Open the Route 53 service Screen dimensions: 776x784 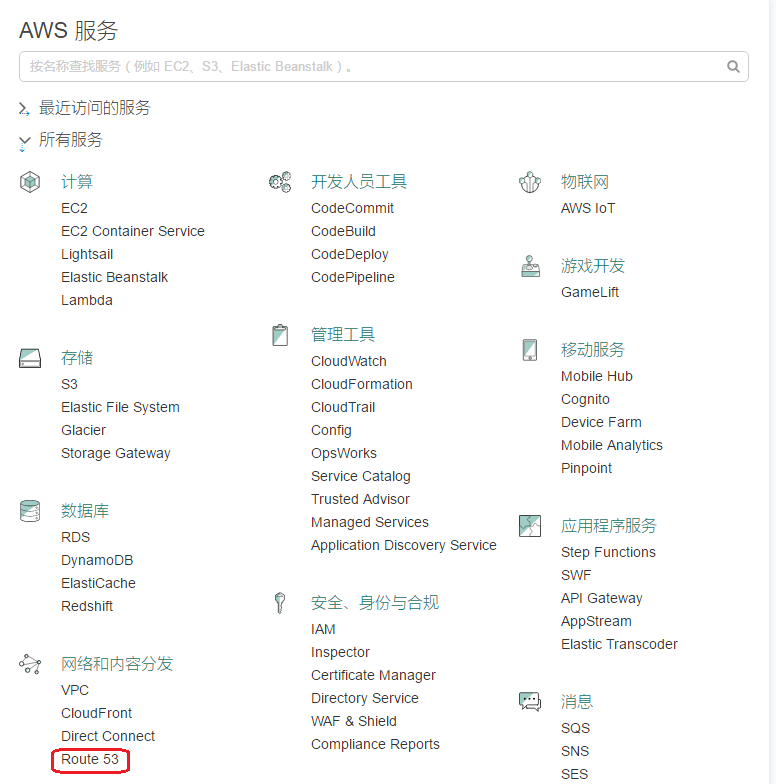(90, 759)
